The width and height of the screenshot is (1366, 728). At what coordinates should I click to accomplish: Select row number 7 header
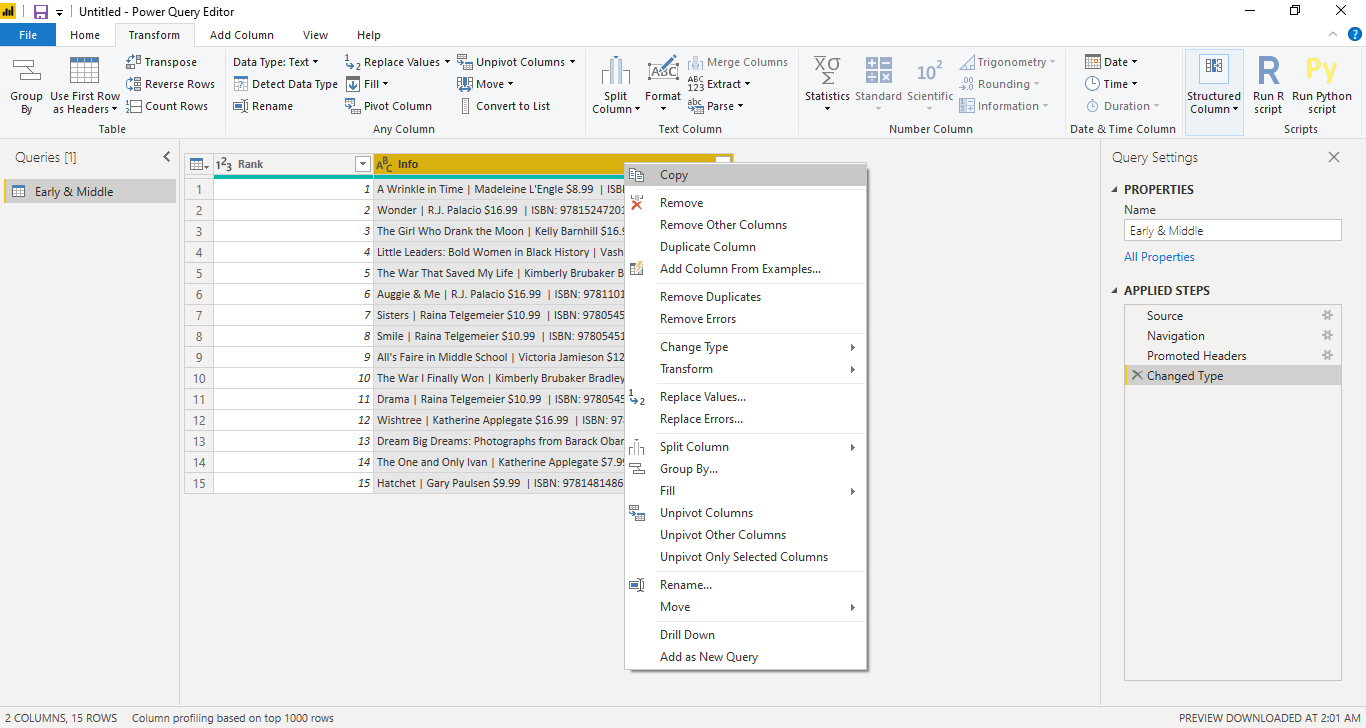(199, 315)
